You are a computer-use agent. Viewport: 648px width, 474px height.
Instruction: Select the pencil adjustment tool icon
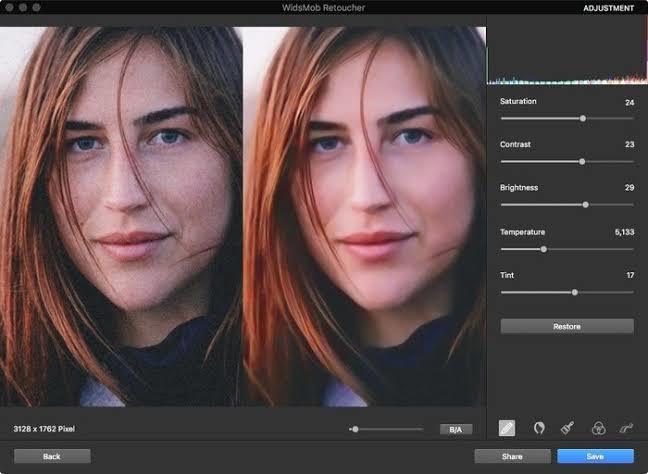click(x=507, y=428)
